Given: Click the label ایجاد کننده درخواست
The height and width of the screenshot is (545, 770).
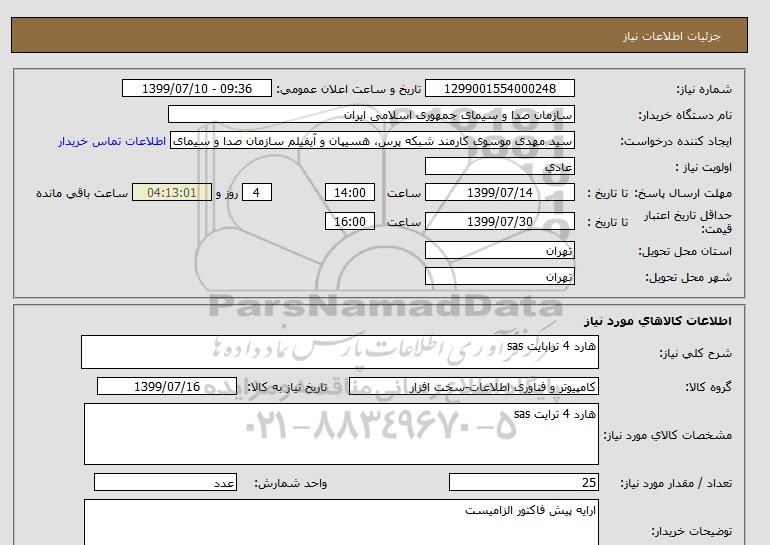Looking at the screenshot, I should 676,141.
